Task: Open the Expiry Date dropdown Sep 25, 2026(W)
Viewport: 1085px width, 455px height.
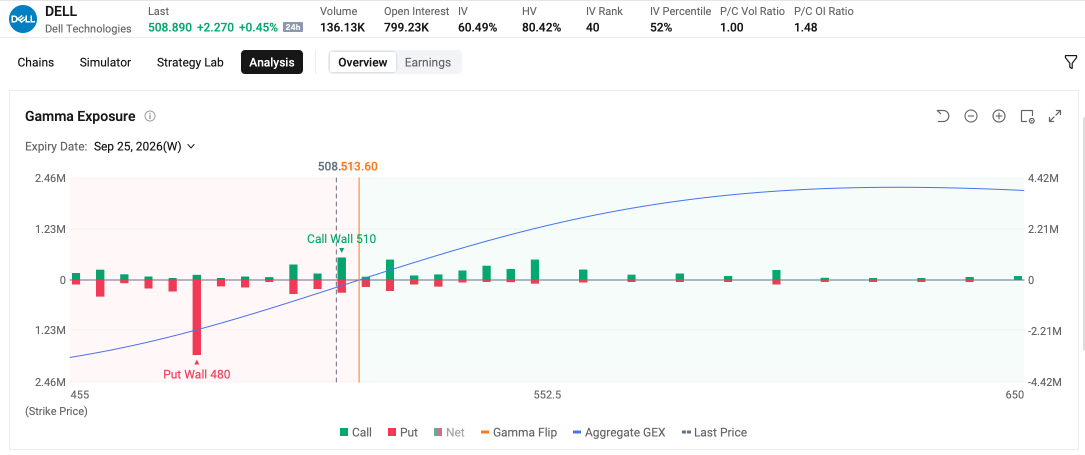Action: click(144, 146)
